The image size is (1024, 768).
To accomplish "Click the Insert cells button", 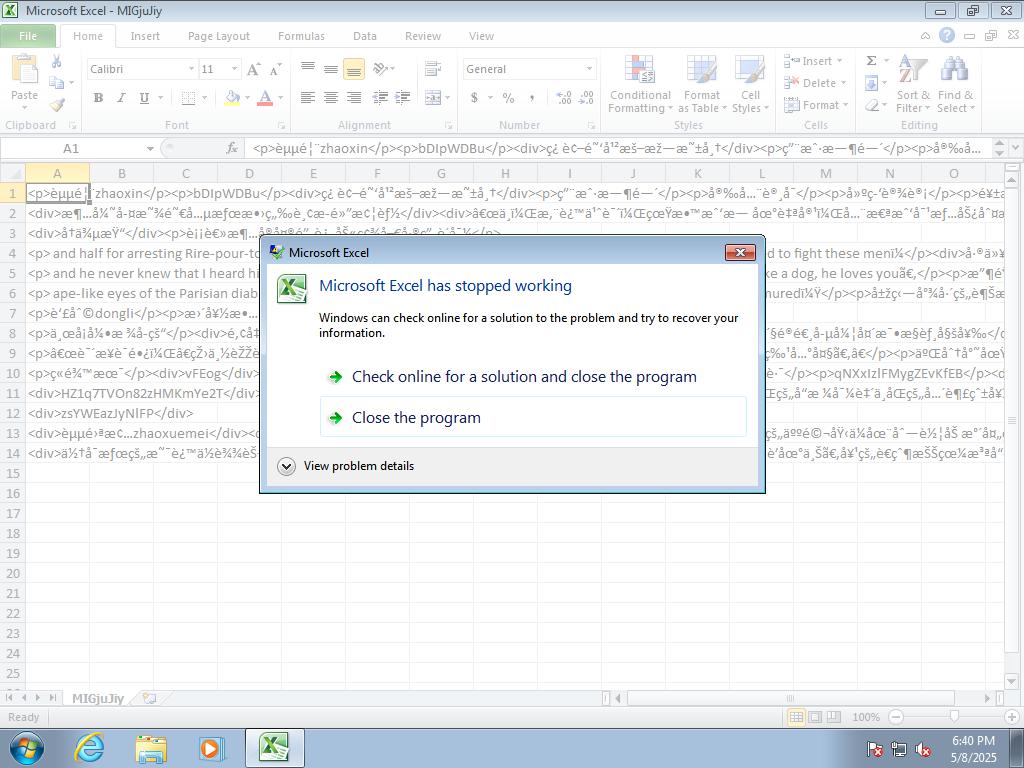I will (x=810, y=61).
